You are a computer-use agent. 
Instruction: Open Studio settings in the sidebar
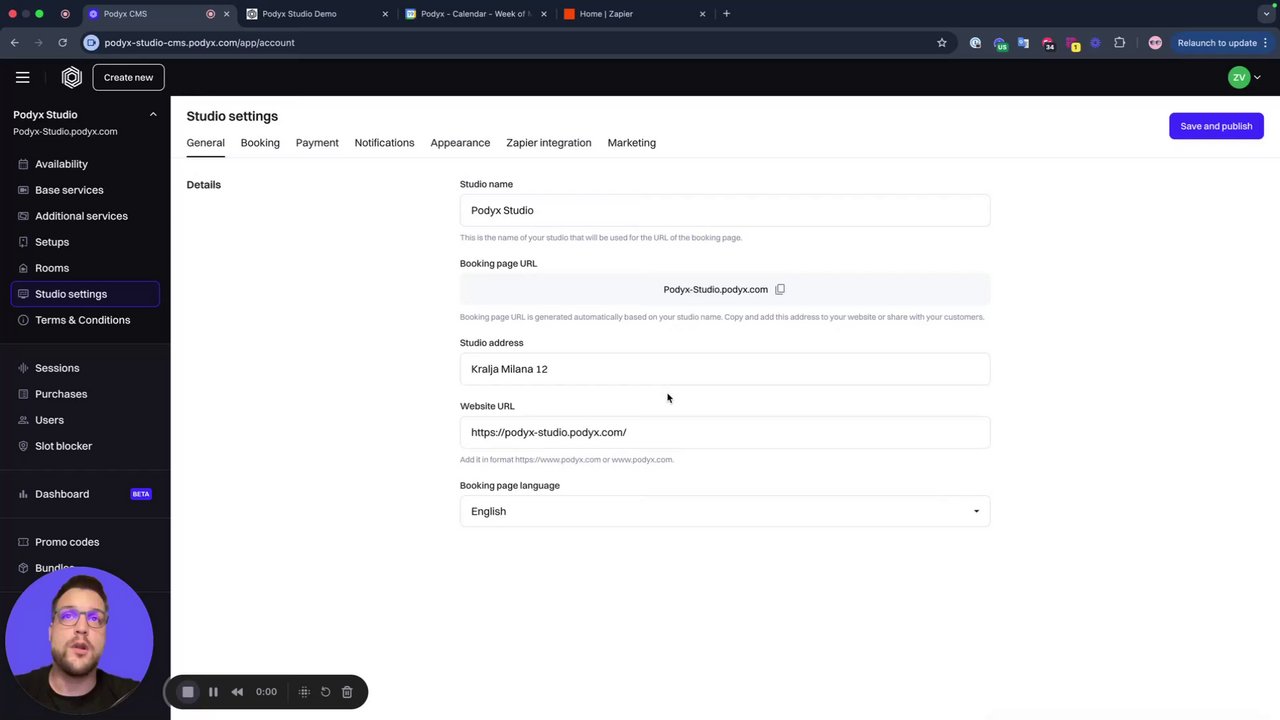pos(85,294)
